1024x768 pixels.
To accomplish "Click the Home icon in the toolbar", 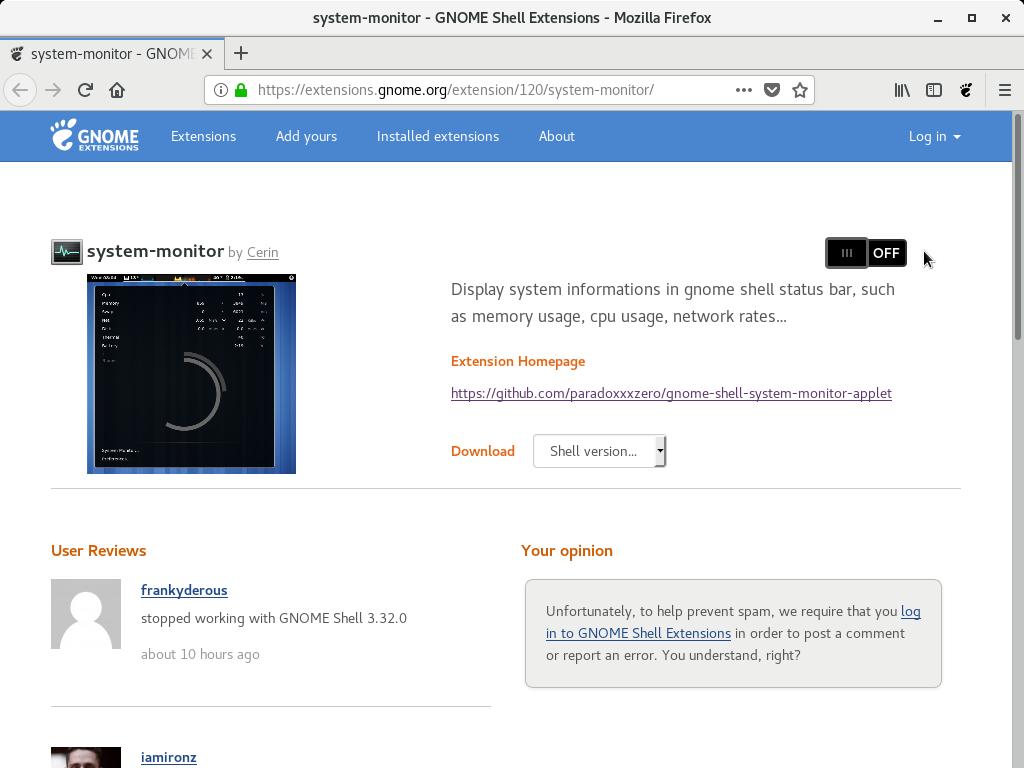I will pos(117,89).
